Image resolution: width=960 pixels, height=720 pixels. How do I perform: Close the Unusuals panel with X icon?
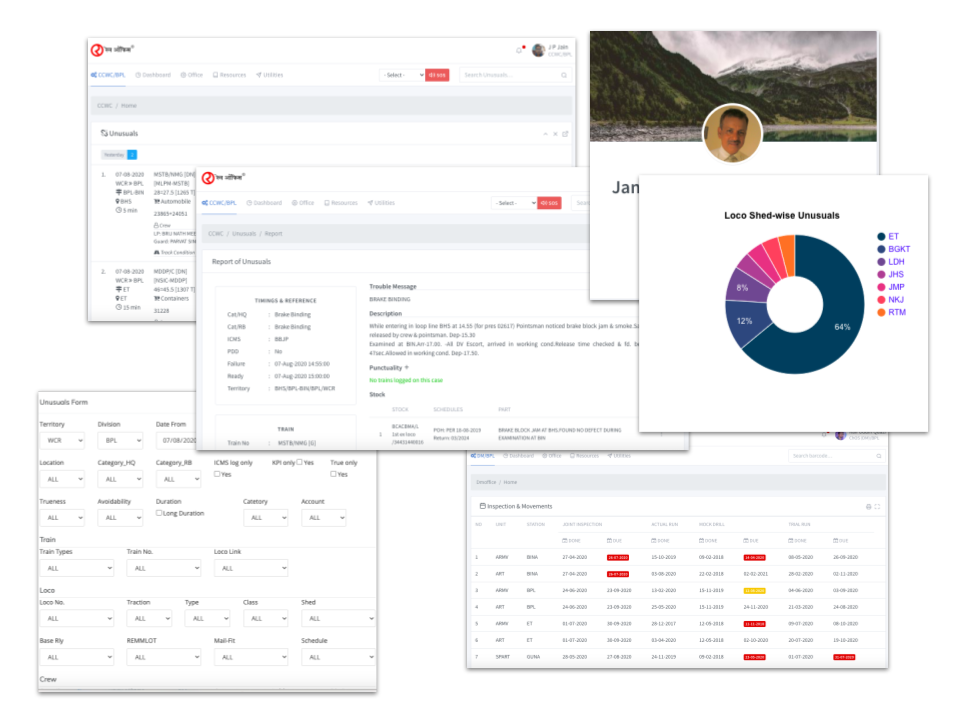tap(555, 133)
